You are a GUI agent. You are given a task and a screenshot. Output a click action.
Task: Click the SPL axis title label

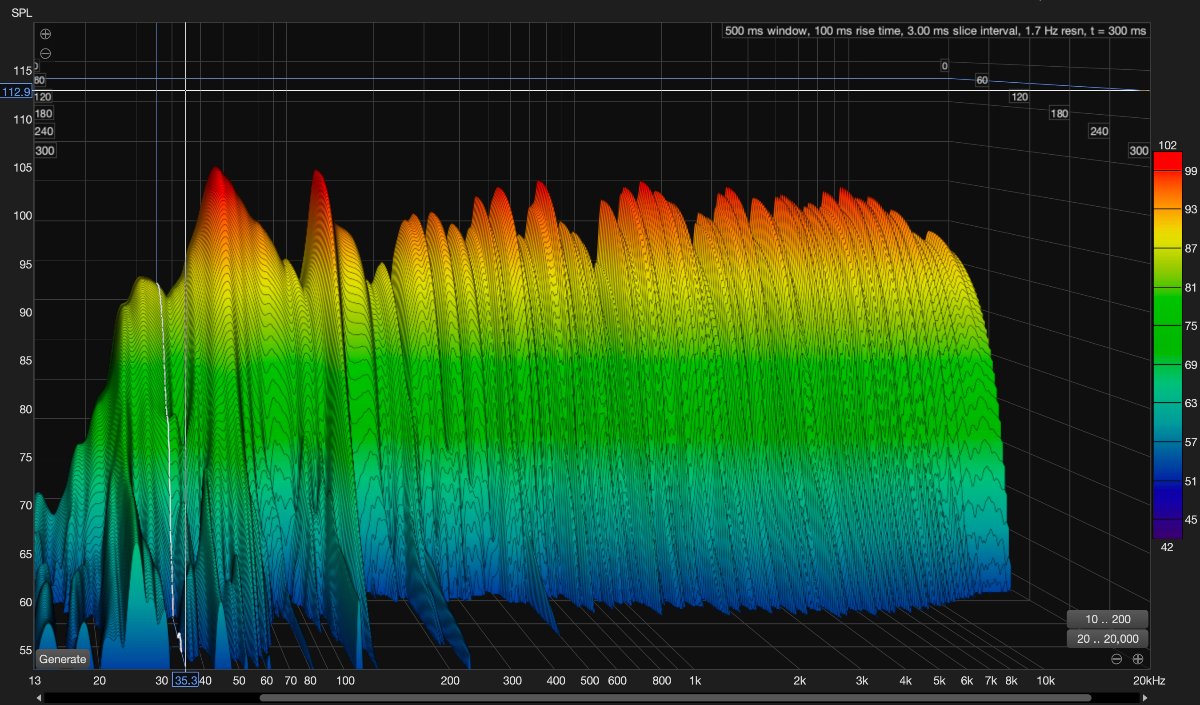tap(22, 12)
